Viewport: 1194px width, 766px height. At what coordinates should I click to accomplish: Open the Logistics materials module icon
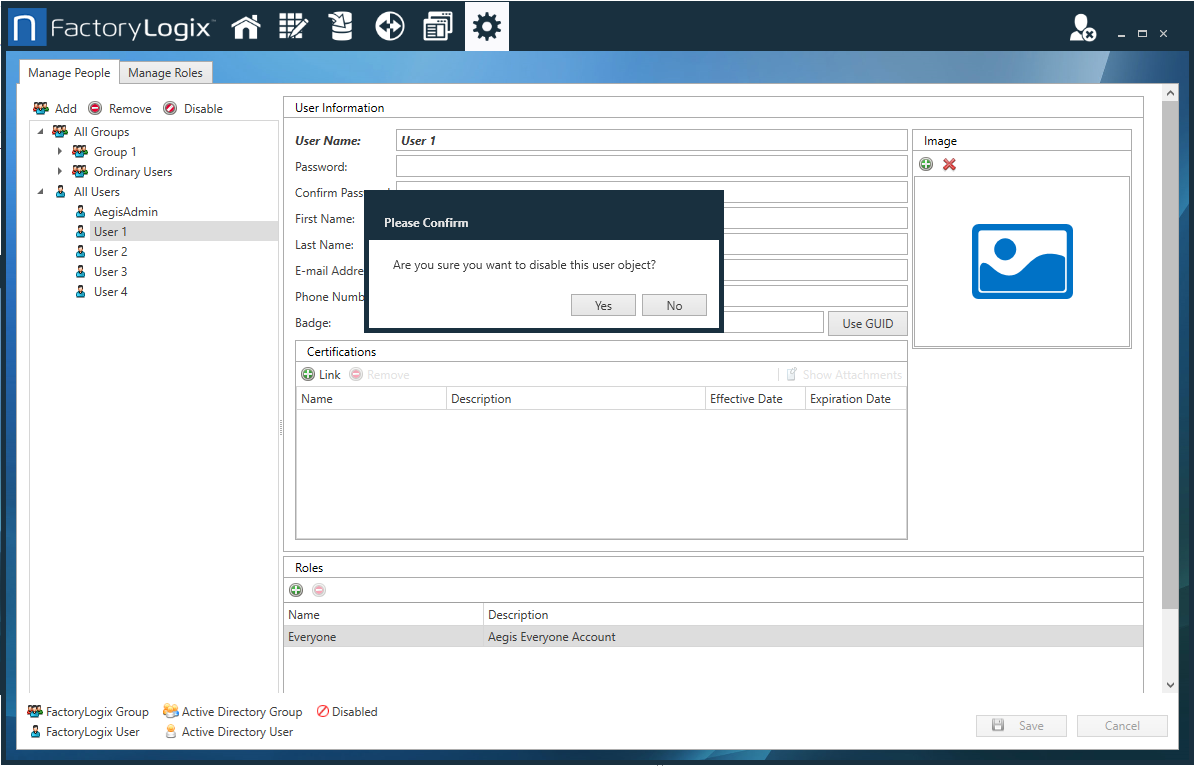(341, 25)
